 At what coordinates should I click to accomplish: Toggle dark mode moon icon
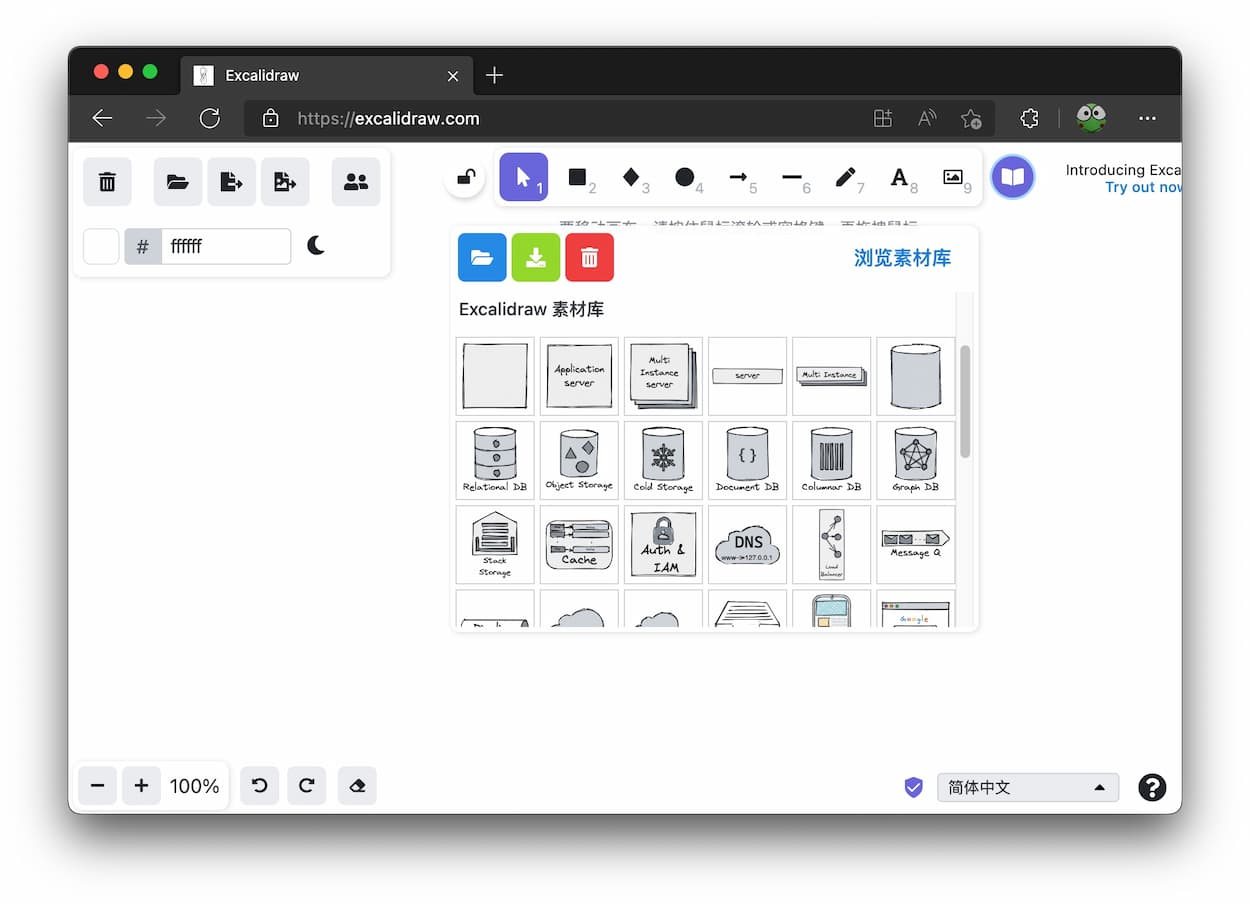coord(316,246)
